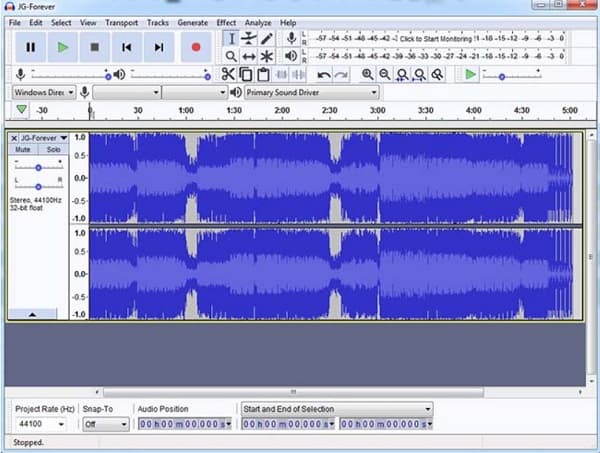The width and height of the screenshot is (600, 453).
Task: Skip to start of track
Action: (x=126, y=47)
